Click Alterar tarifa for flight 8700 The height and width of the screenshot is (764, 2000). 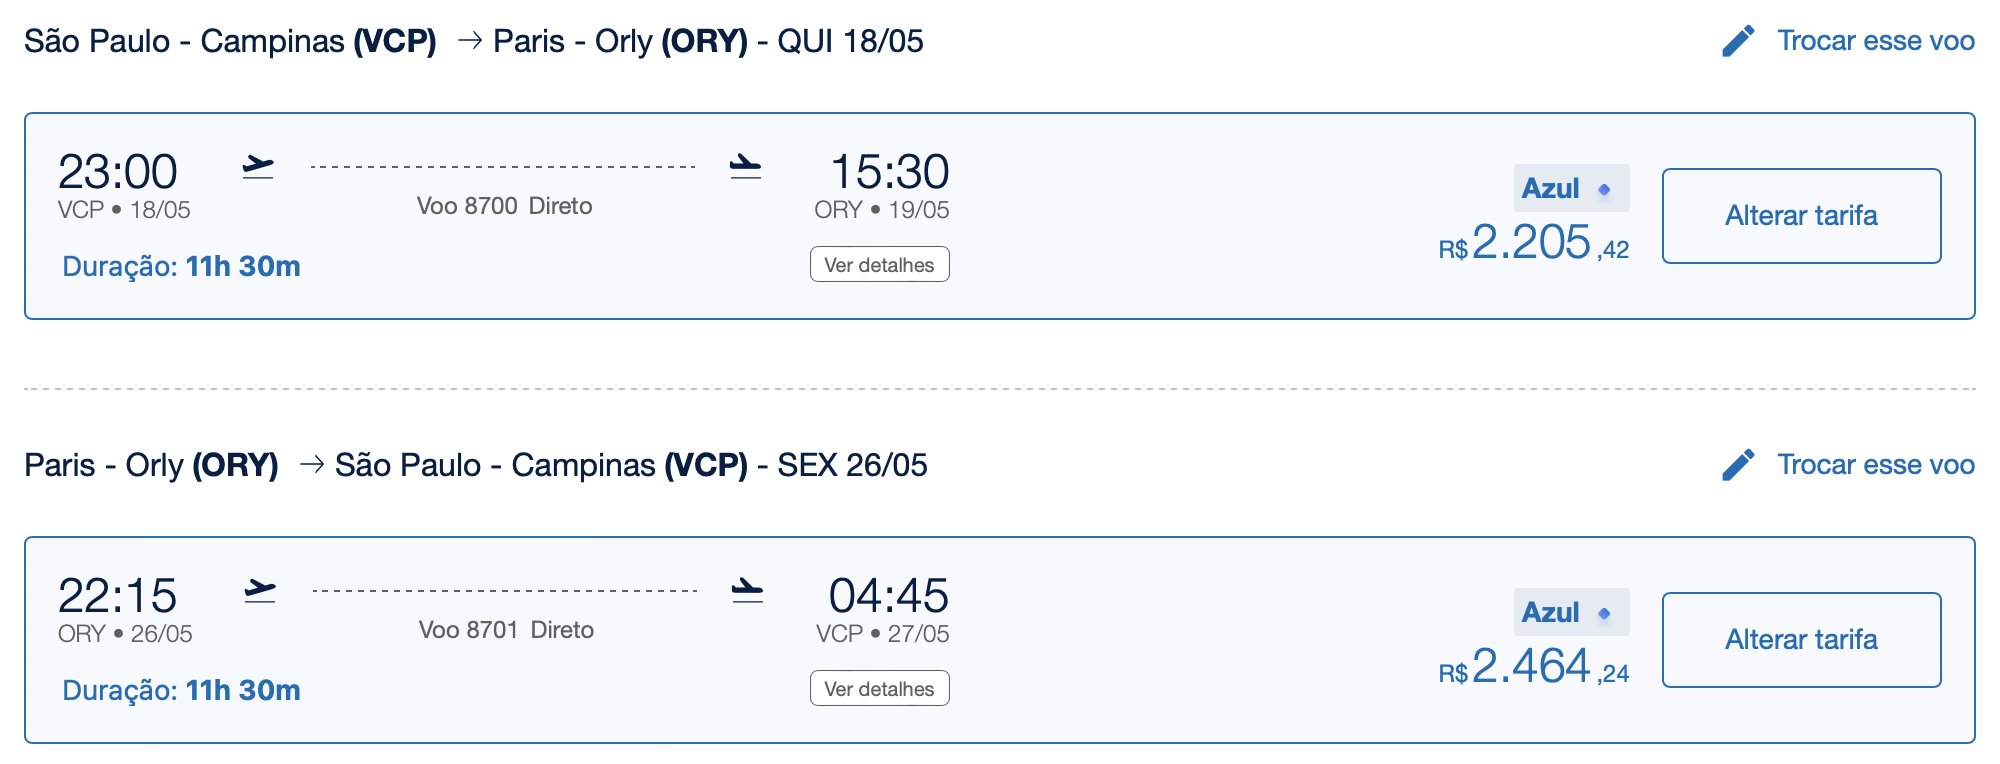(x=1801, y=216)
